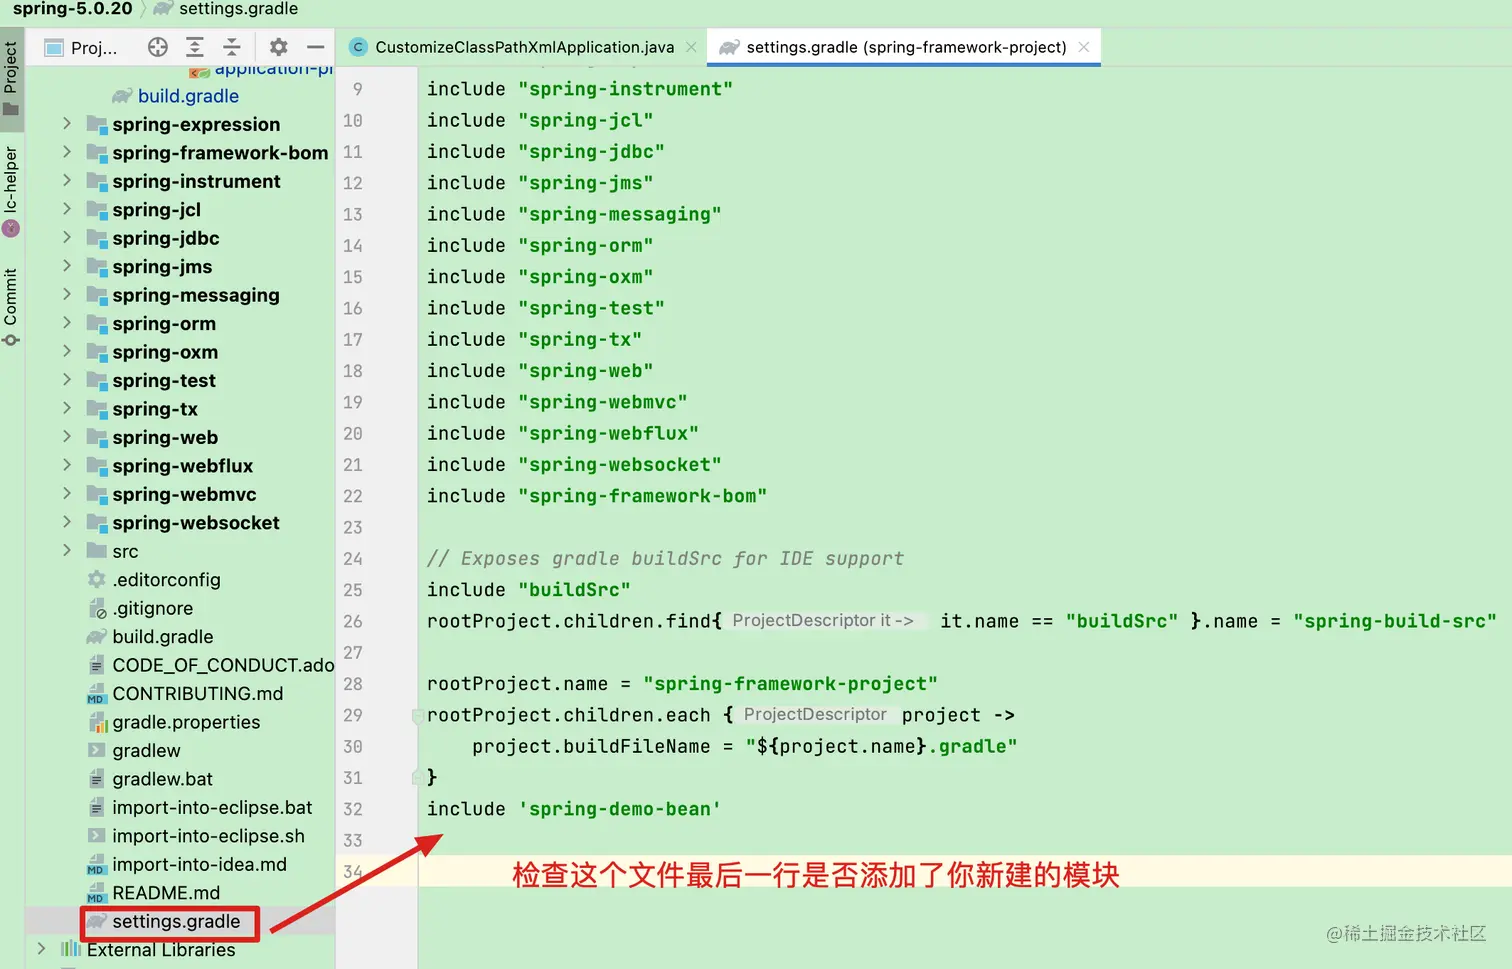Open the Project view selector dropdown
Screen dimensions: 1512x969
82,47
